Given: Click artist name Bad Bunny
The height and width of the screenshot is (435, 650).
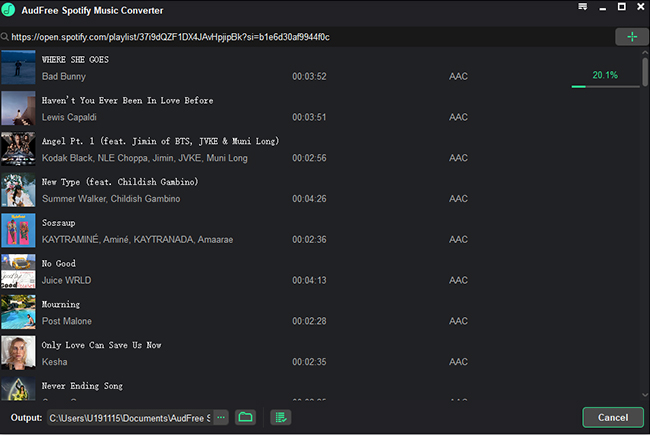Looking at the screenshot, I should (63, 77).
